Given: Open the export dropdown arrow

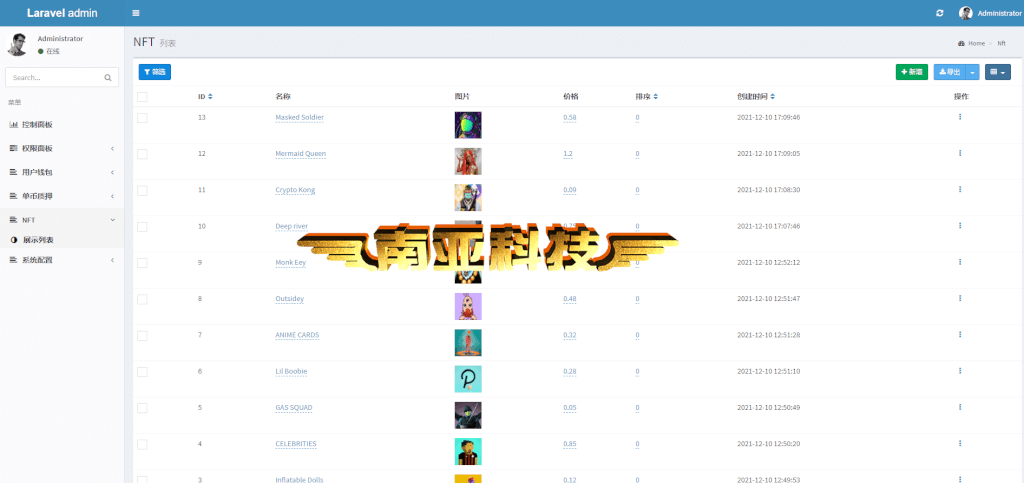Looking at the screenshot, I should 973,72.
